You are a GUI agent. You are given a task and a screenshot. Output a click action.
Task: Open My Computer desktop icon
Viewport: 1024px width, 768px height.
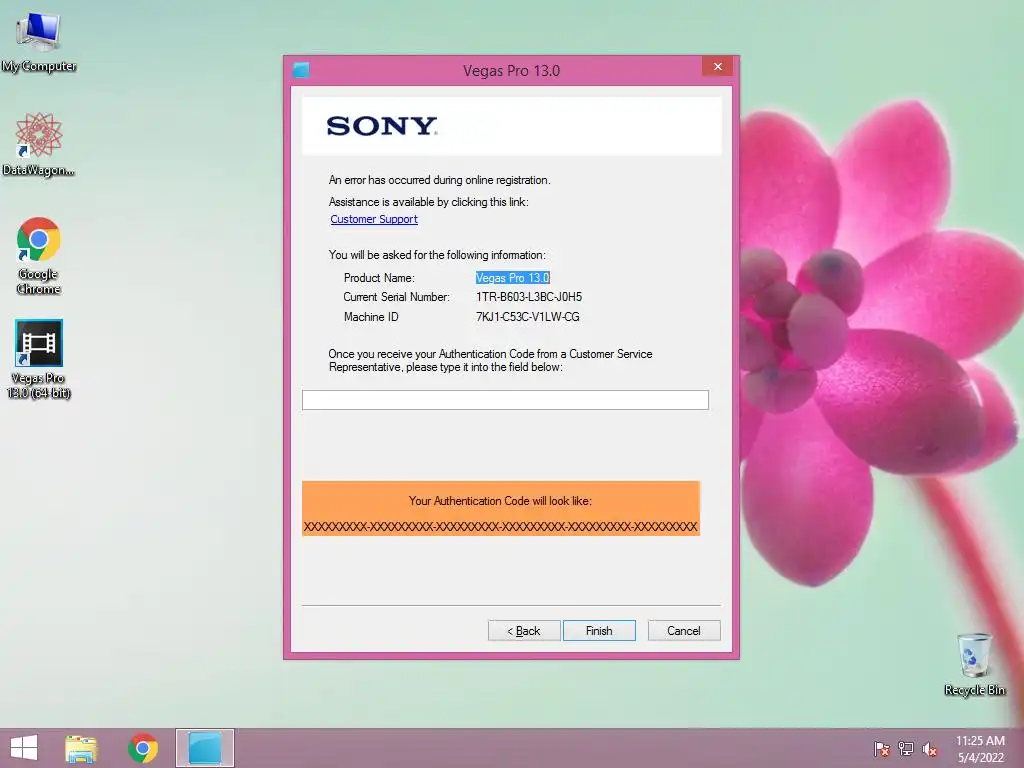(39, 42)
